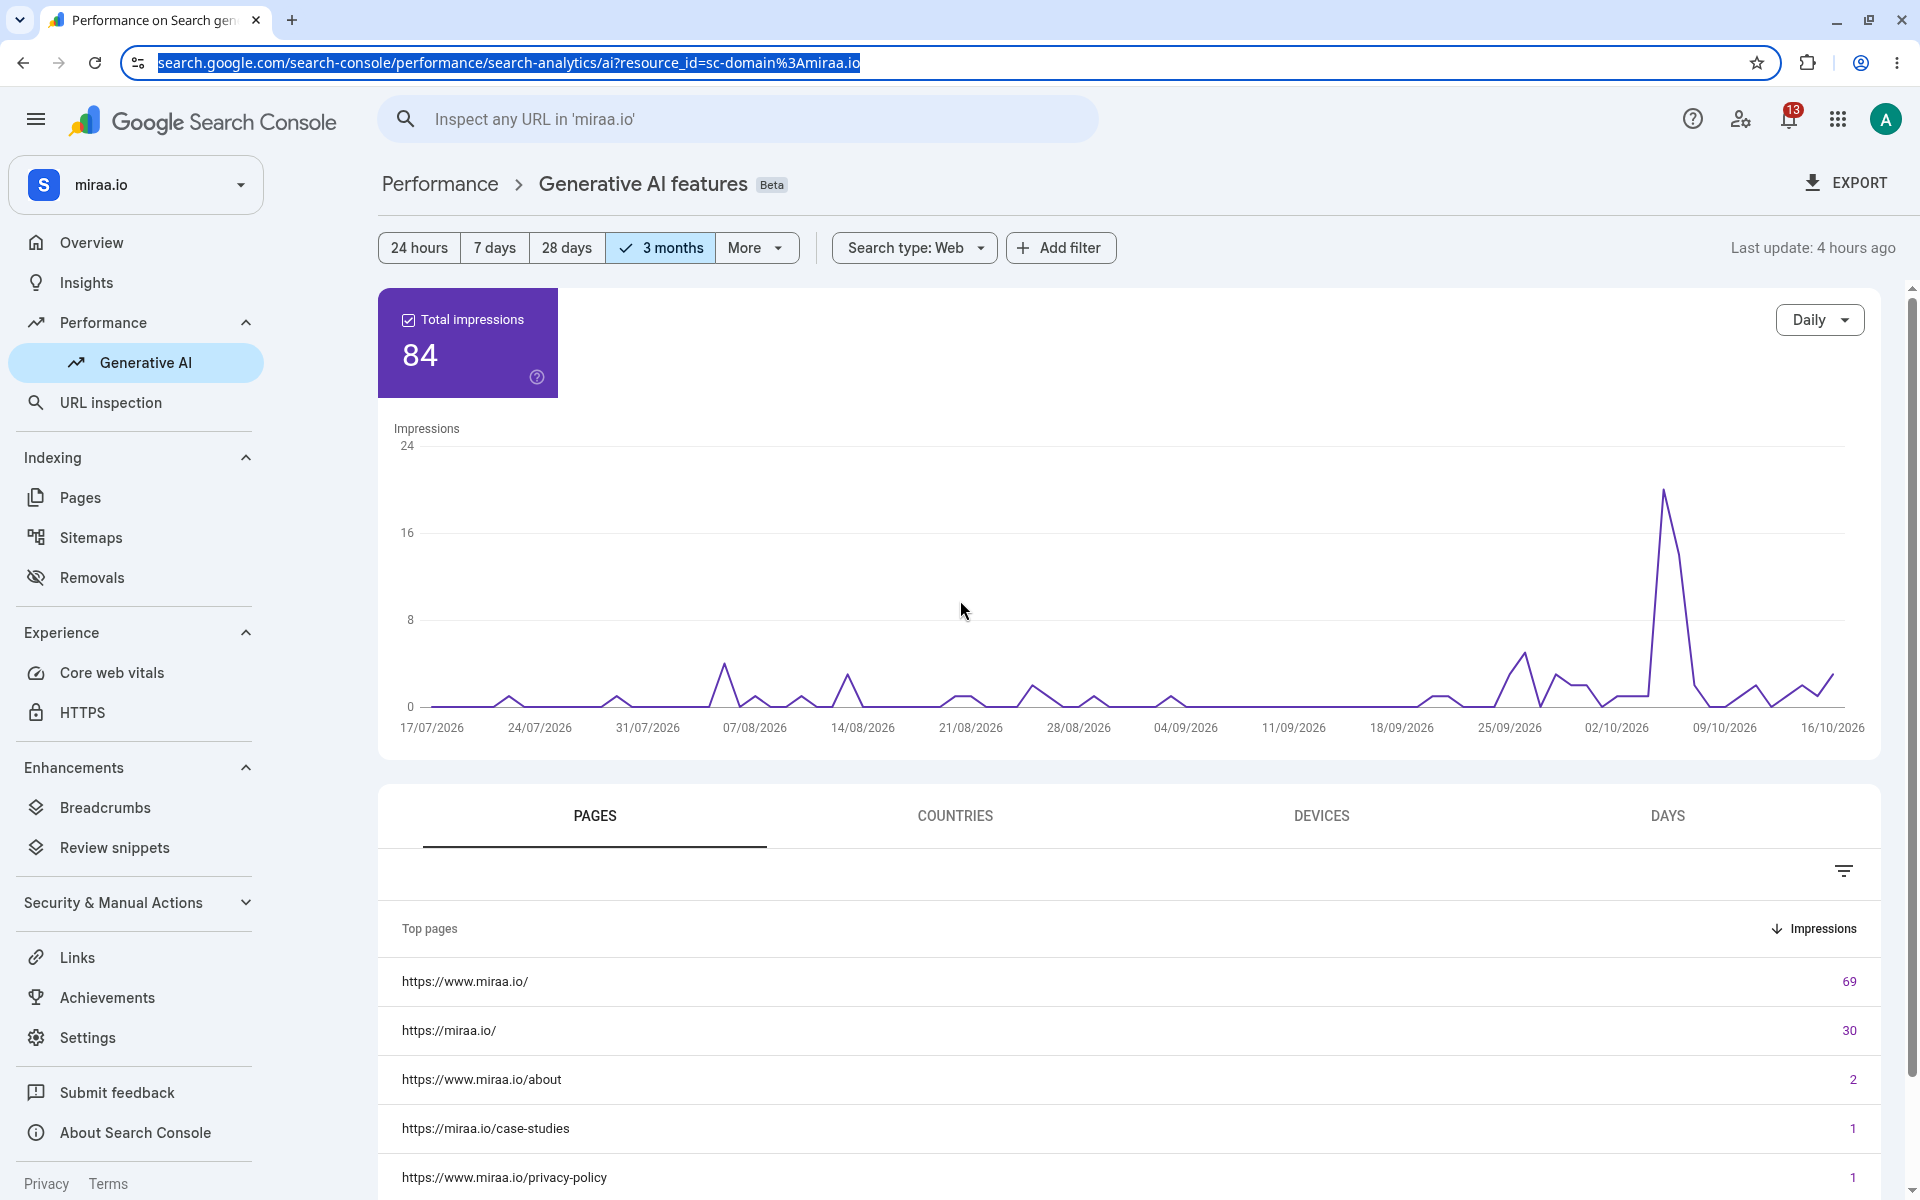The width and height of the screenshot is (1920, 1200).
Task: Open Chrome profile icon in toolbar
Action: tap(1861, 63)
